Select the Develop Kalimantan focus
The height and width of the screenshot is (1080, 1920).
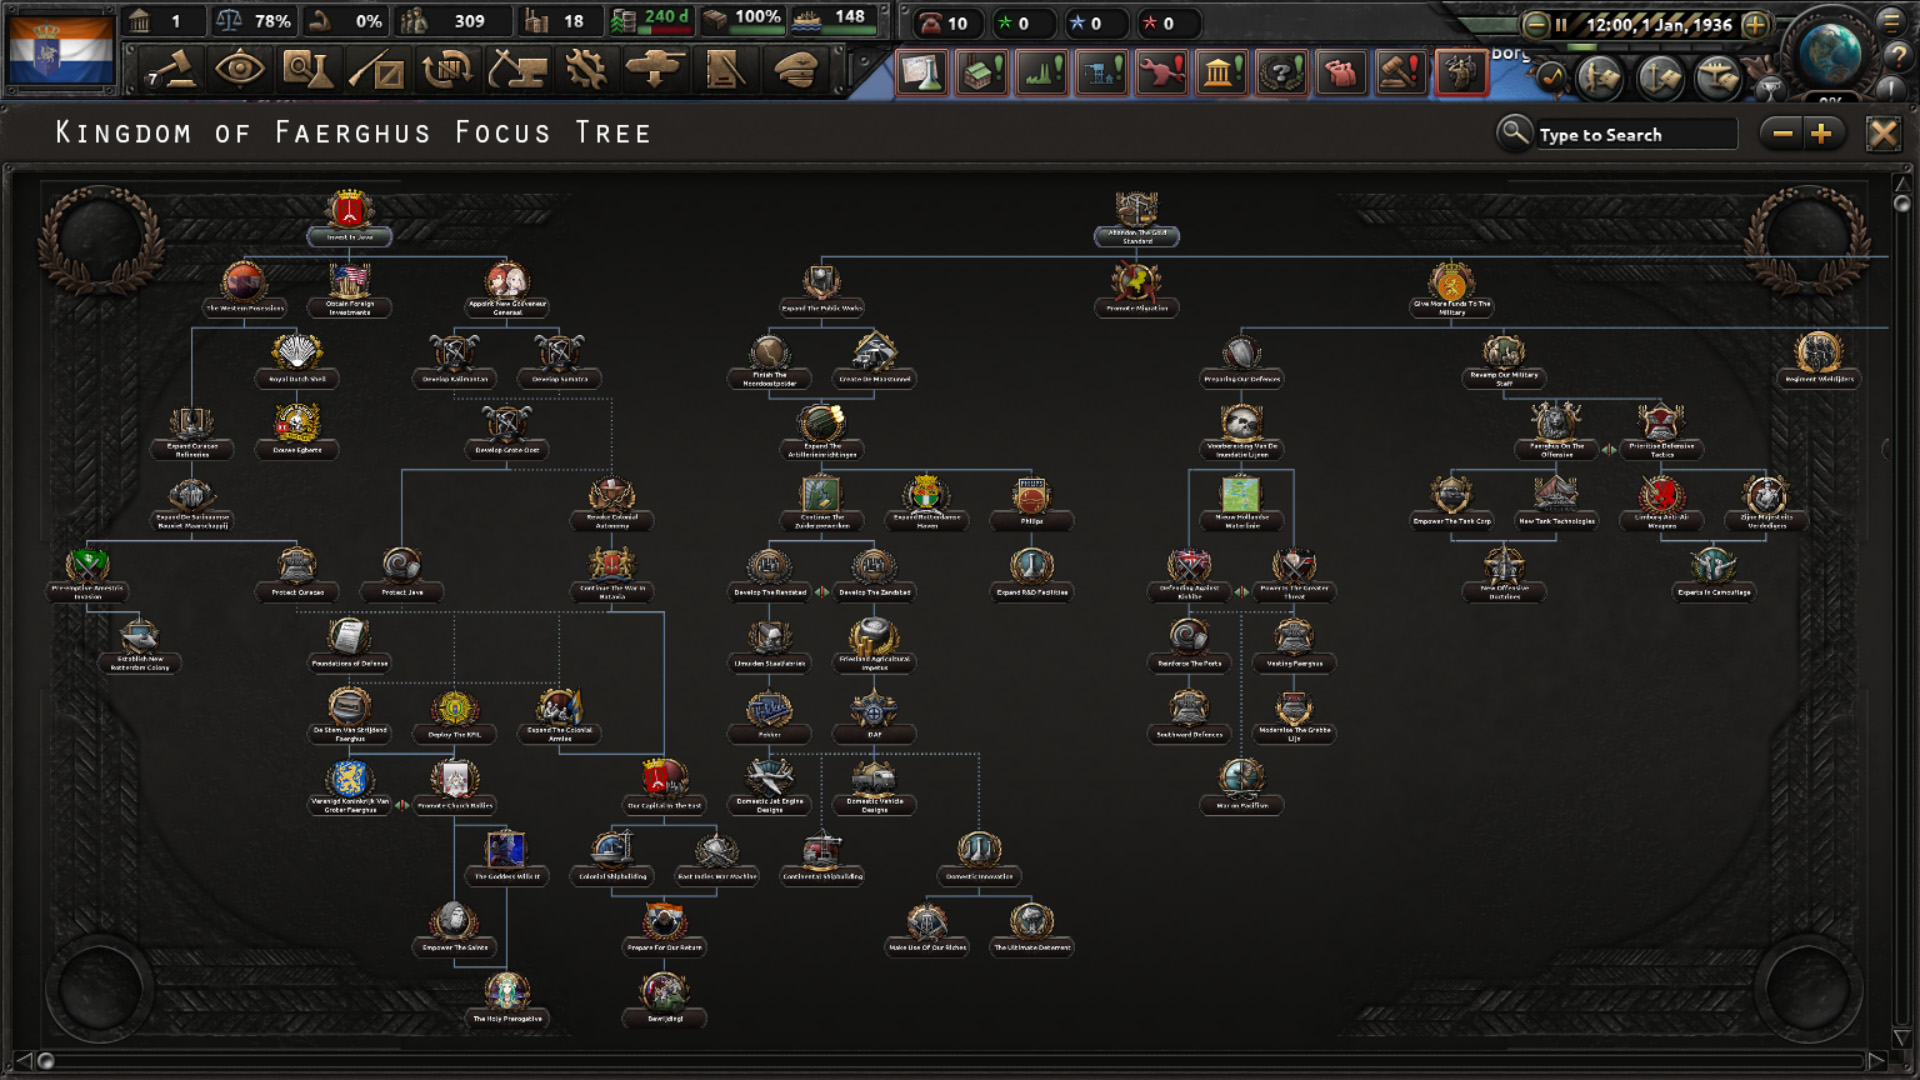coord(454,360)
